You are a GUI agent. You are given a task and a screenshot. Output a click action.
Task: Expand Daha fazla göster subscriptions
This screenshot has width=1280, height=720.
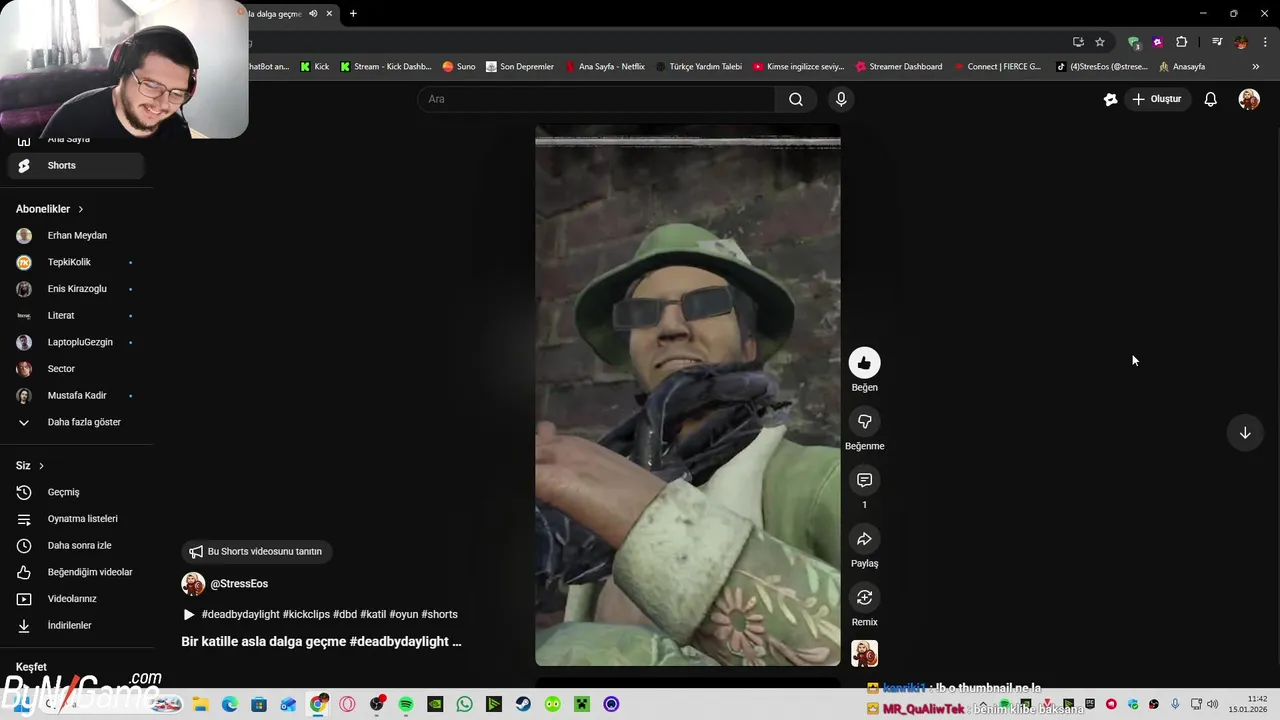(x=76, y=422)
